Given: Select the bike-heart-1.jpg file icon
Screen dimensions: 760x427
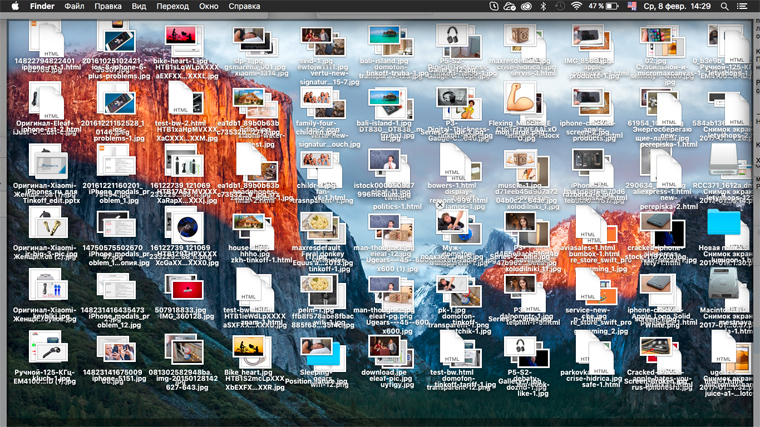Looking at the screenshot, I should (181, 38).
